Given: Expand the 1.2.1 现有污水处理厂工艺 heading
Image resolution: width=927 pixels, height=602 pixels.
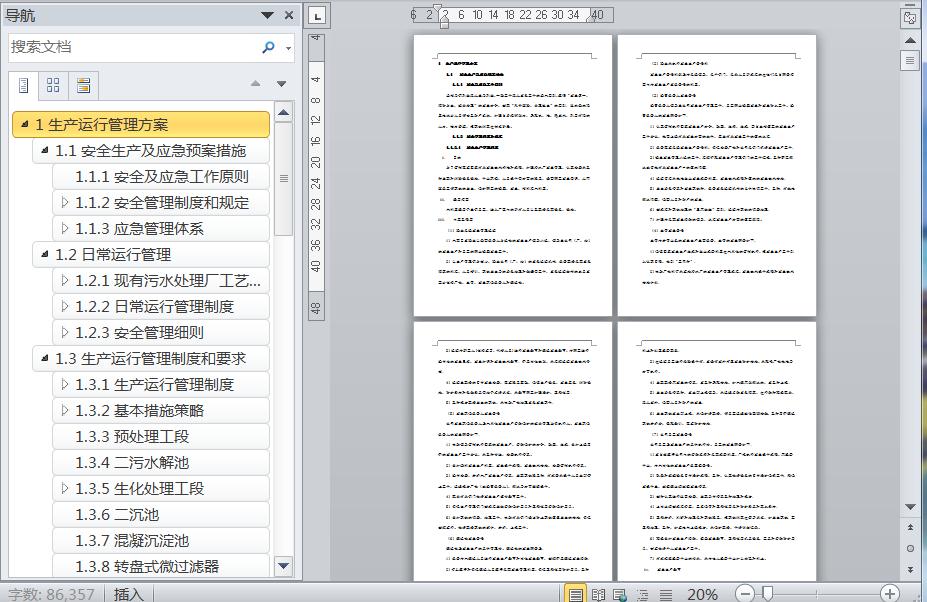Looking at the screenshot, I should click(64, 280).
